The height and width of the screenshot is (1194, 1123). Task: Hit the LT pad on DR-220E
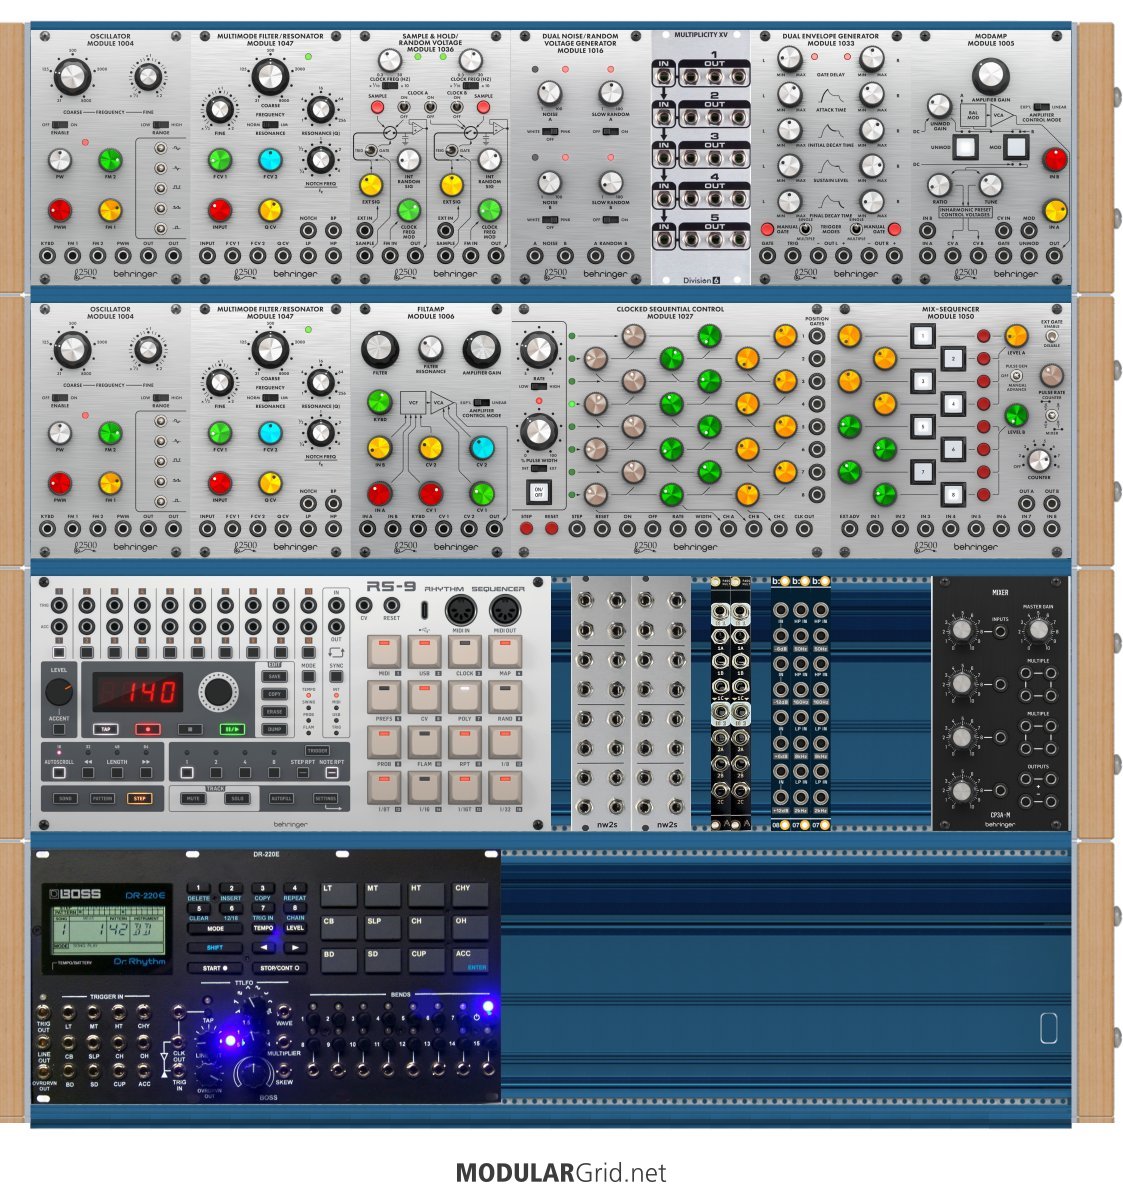pos(339,896)
